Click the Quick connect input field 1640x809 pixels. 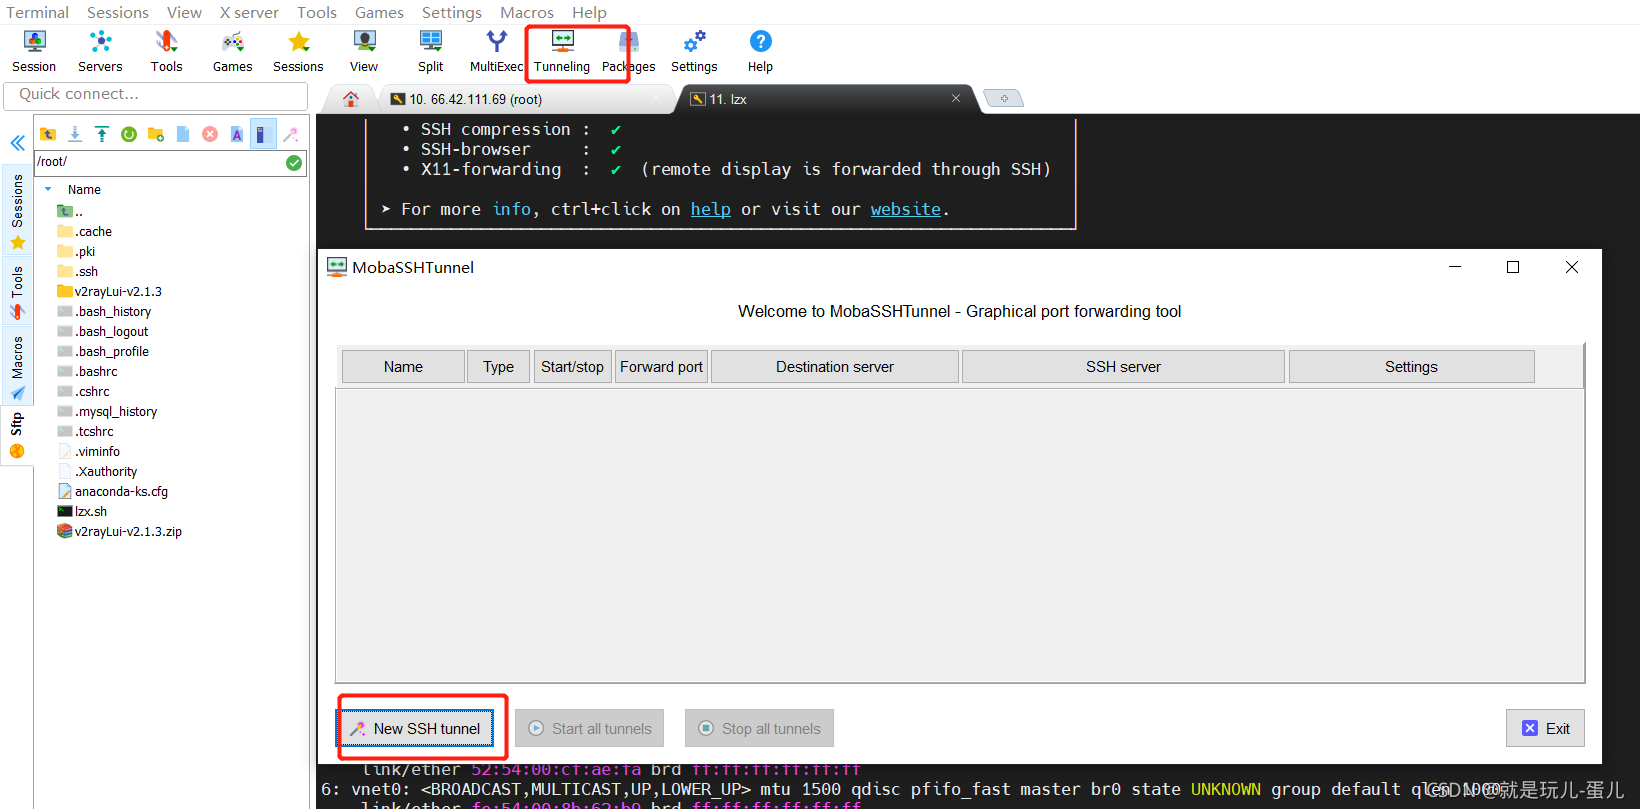coord(156,95)
